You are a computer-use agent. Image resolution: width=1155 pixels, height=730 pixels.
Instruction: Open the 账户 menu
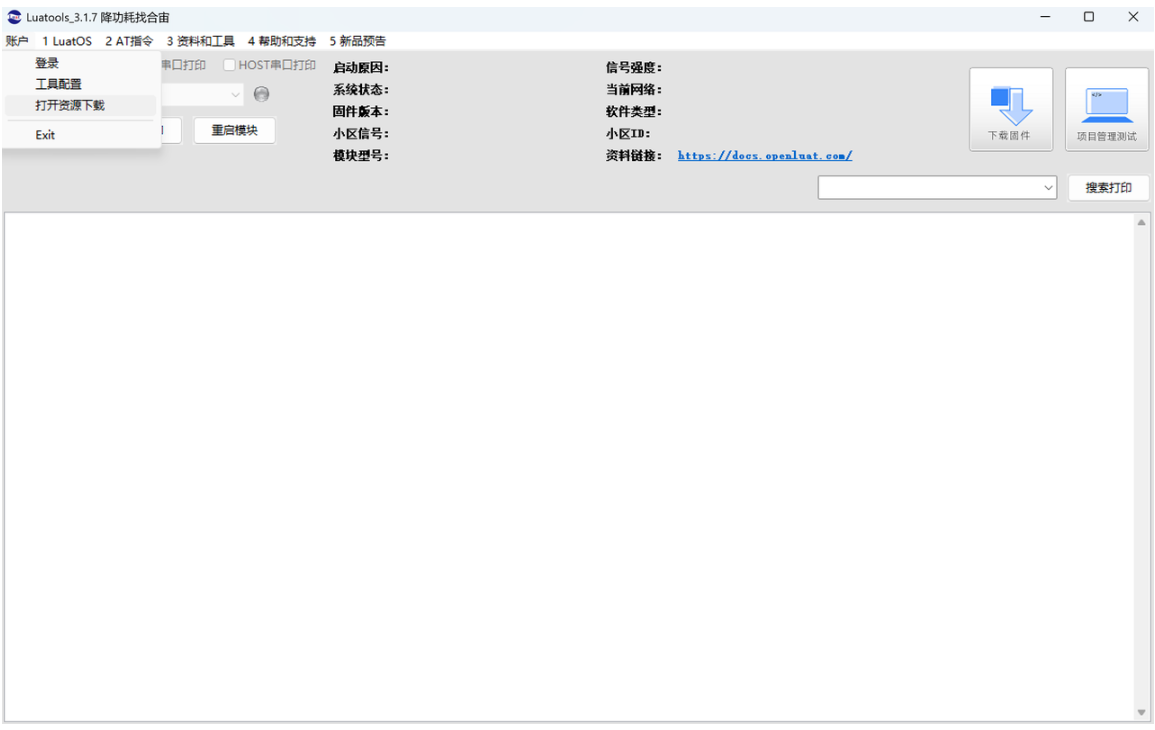click(x=17, y=40)
